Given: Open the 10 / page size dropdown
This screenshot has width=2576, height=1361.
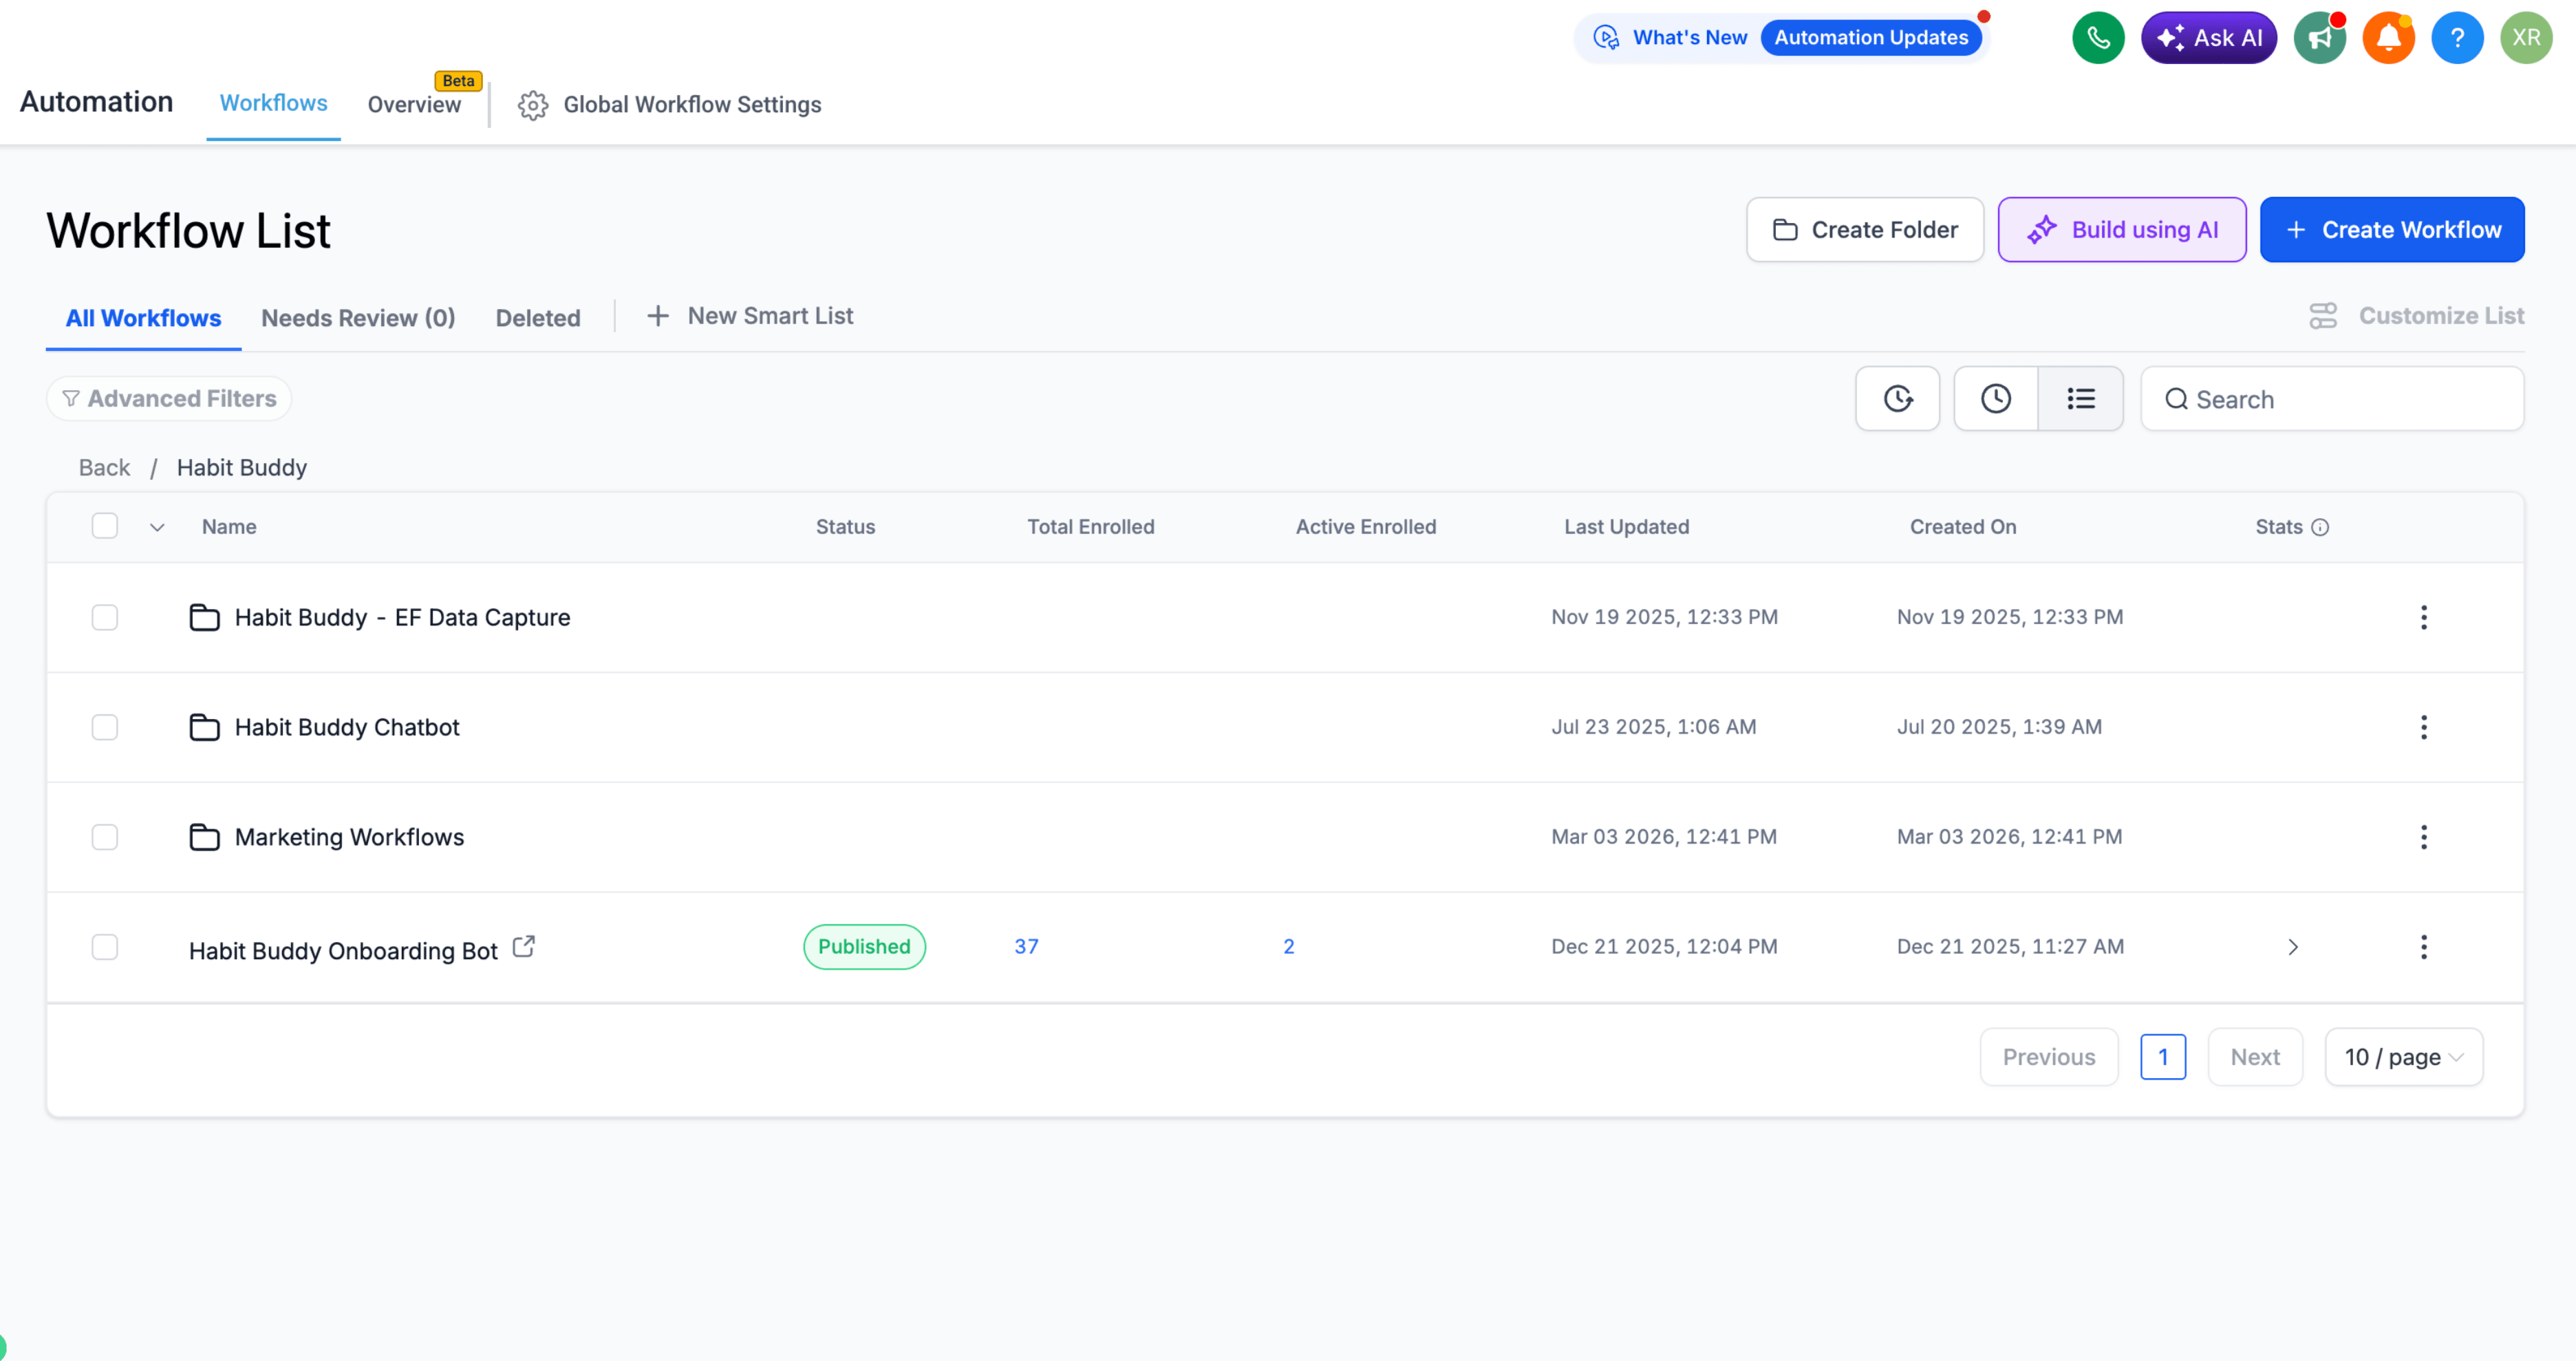Looking at the screenshot, I should click(x=2403, y=1057).
